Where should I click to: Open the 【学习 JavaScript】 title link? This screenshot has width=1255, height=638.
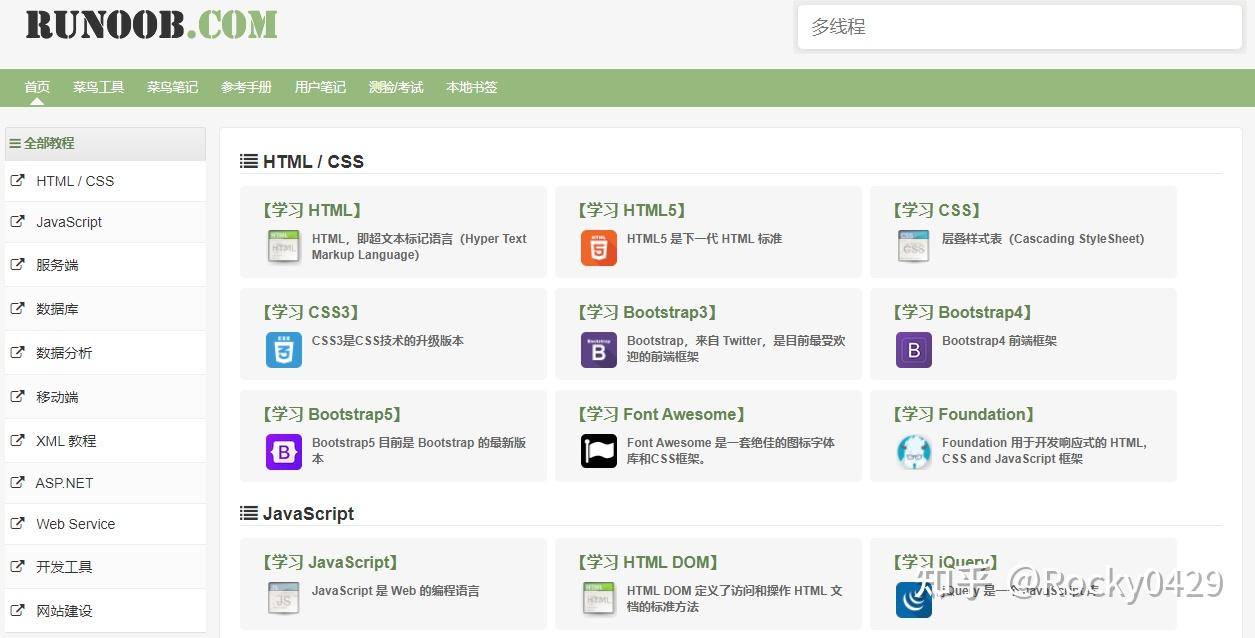pyautogui.click(x=331, y=562)
